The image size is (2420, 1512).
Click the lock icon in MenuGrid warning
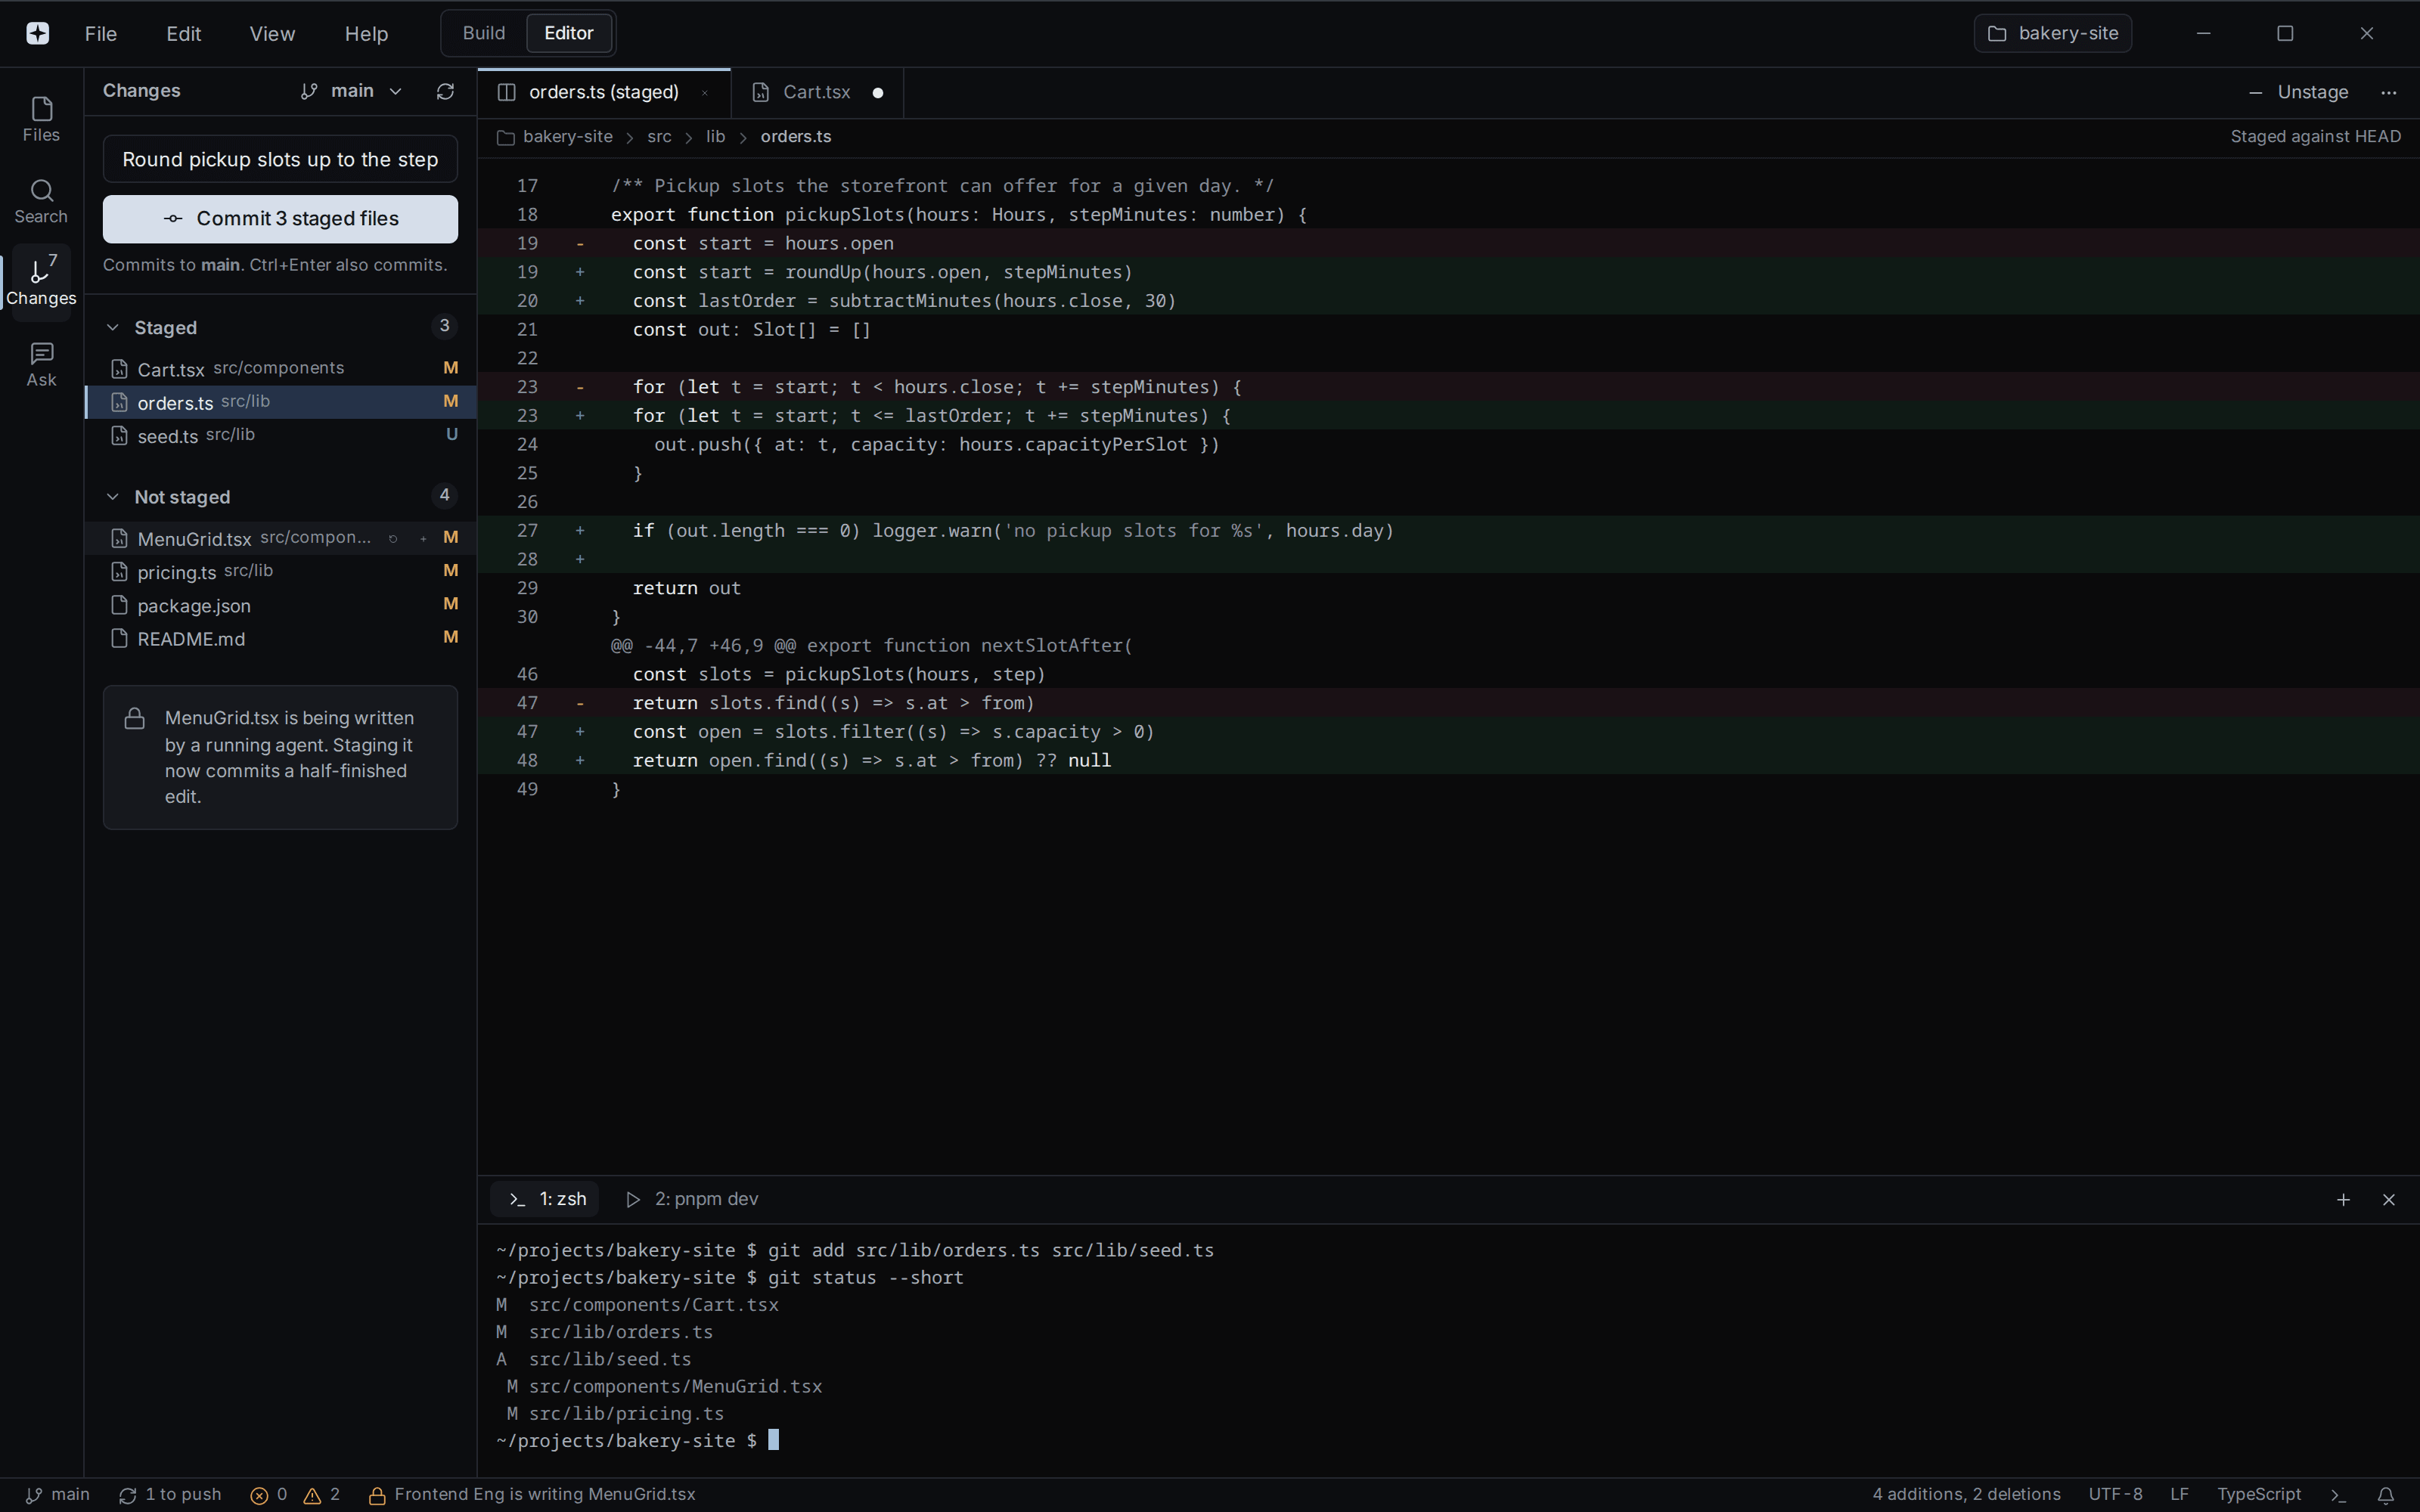click(134, 719)
